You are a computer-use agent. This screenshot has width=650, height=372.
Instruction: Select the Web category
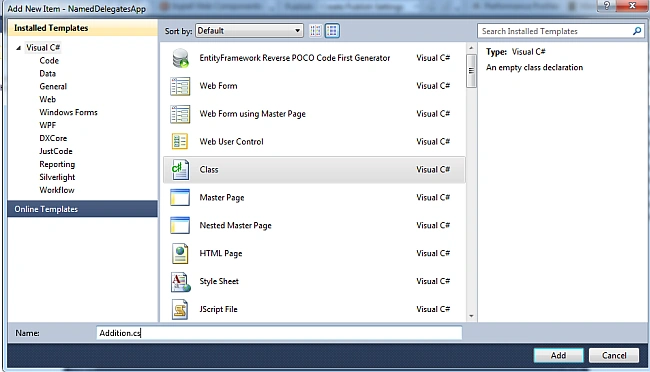(x=48, y=99)
